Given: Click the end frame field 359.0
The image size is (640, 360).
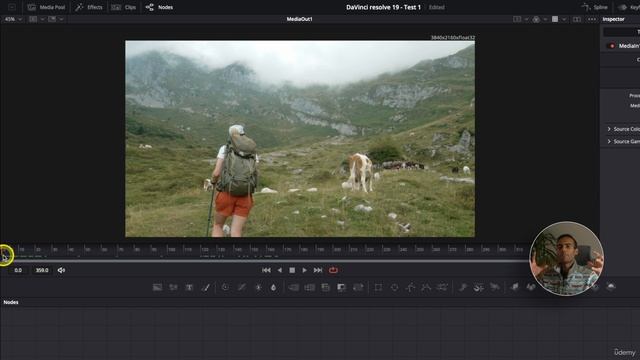Looking at the screenshot, I should click(42, 270).
